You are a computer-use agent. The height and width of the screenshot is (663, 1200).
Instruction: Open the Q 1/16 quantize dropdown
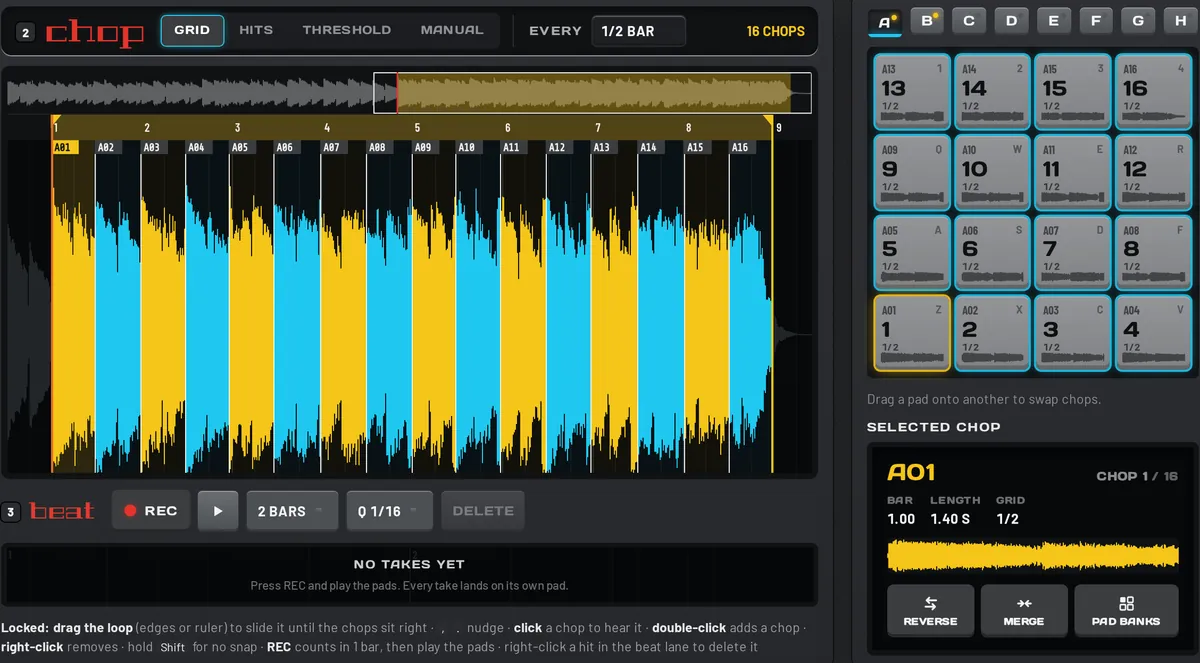click(389, 511)
